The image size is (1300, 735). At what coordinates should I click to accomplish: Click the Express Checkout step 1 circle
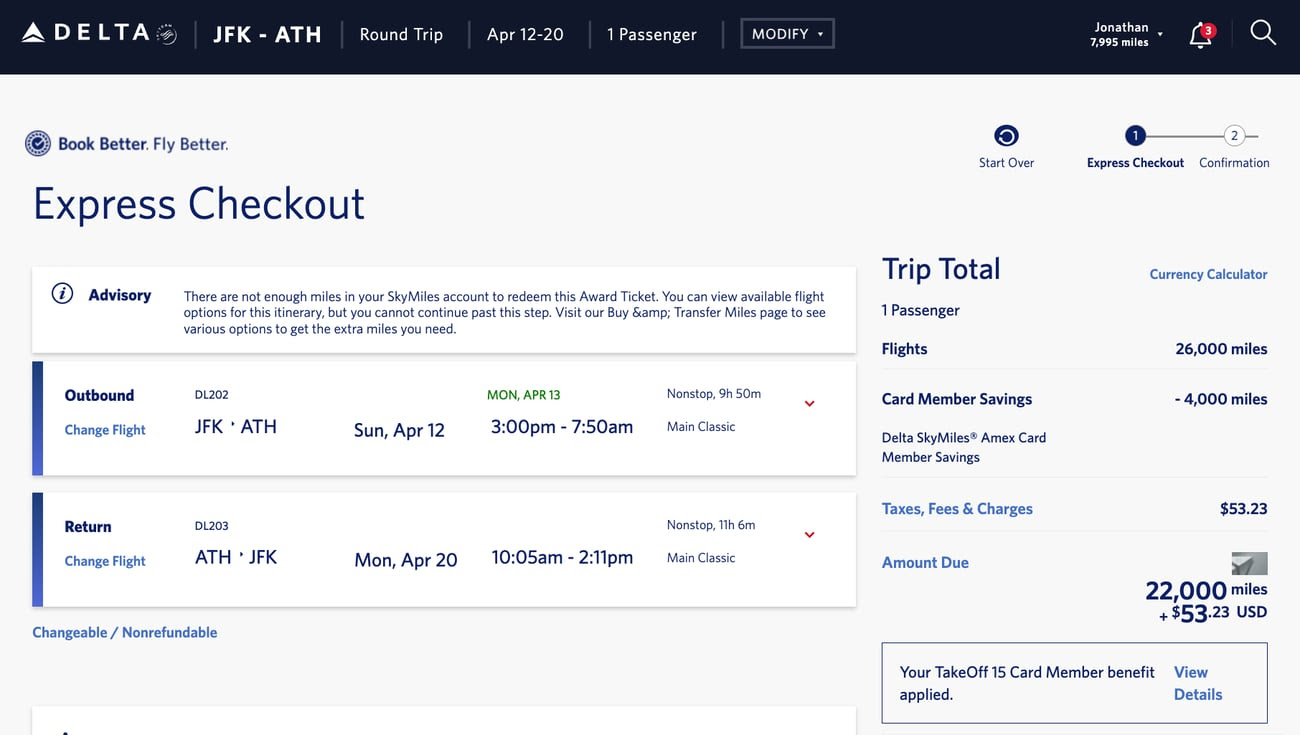(x=1135, y=135)
